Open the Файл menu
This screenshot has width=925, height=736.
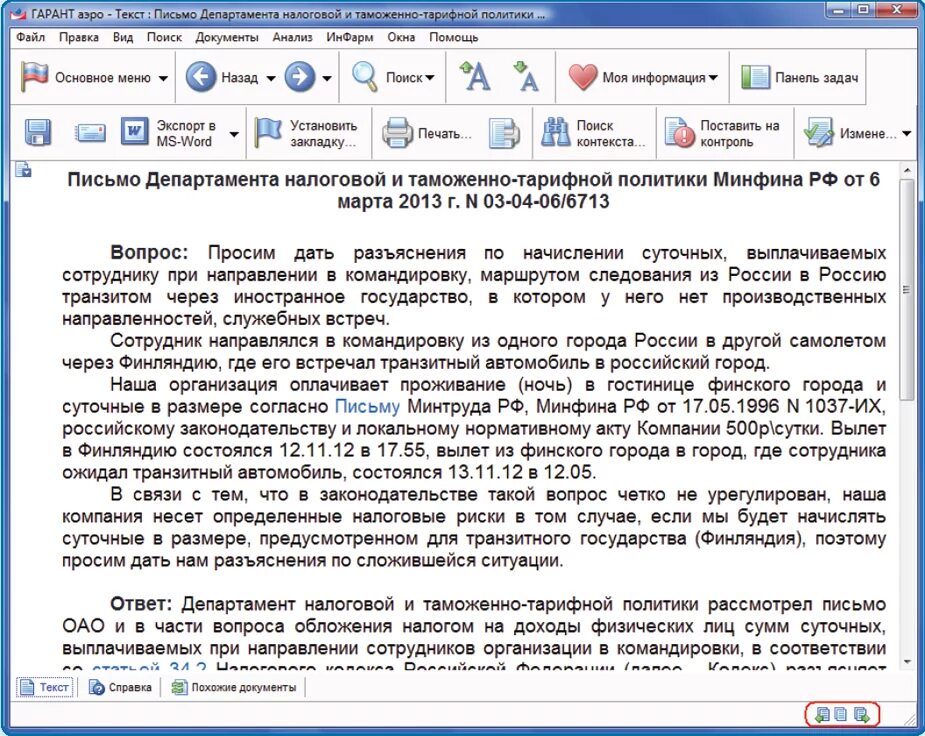coord(30,37)
